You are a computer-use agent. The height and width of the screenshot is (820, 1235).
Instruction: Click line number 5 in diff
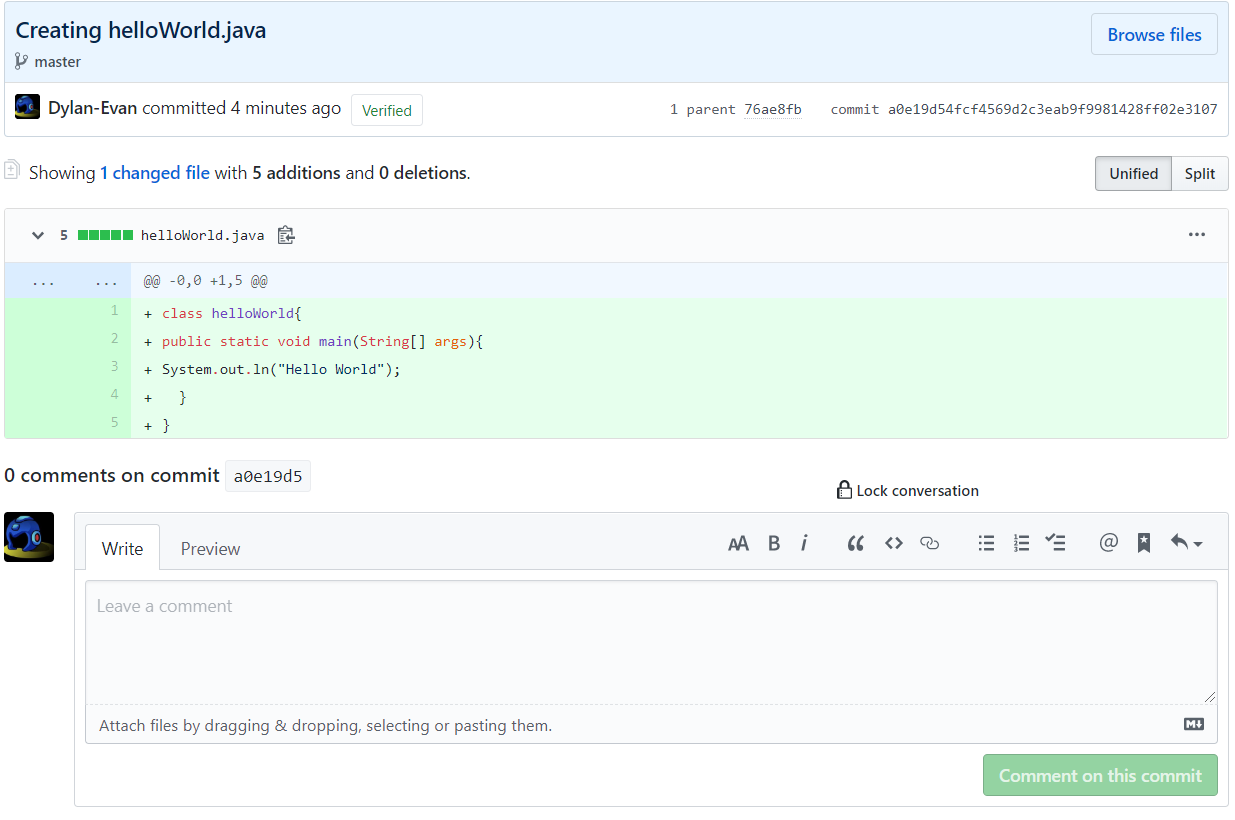tap(114, 423)
